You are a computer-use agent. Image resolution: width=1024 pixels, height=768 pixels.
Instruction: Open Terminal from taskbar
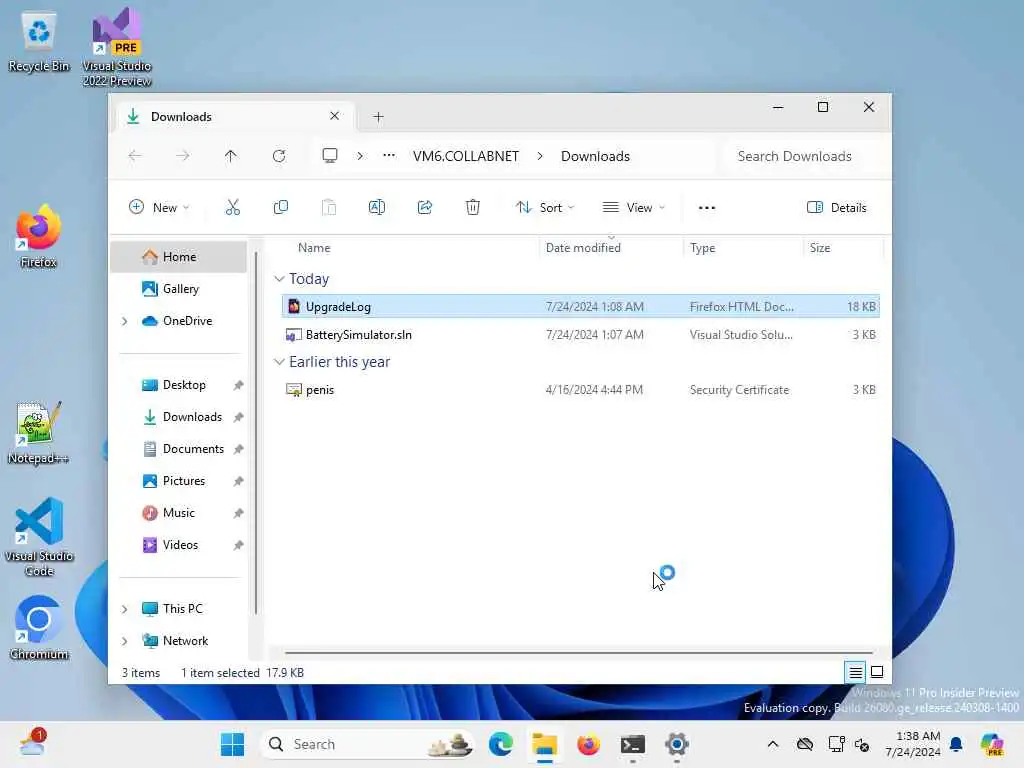[633, 744]
